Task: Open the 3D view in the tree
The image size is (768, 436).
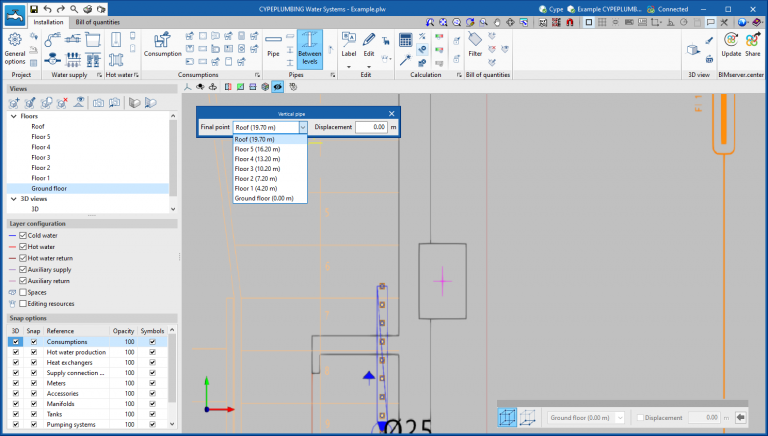Action: tap(35, 209)
